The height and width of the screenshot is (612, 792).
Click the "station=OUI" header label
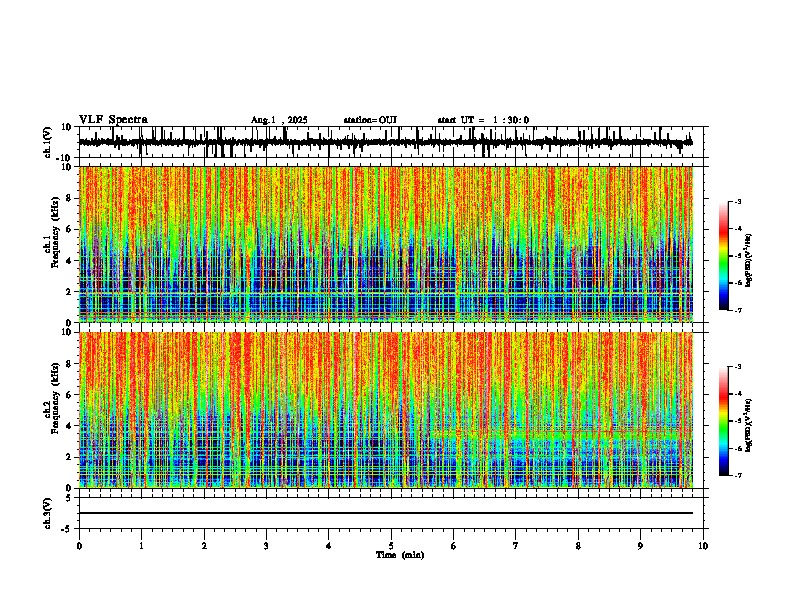click(370, 120)
